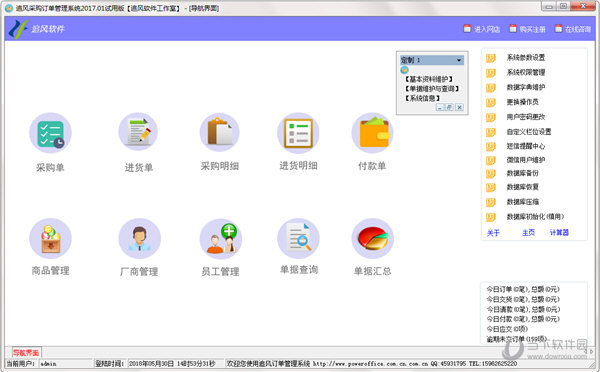Image resolution: width=600 pixels, height=372 pixels.
Task: Click the 进入网店 link in header
Action: coord(481,29)
